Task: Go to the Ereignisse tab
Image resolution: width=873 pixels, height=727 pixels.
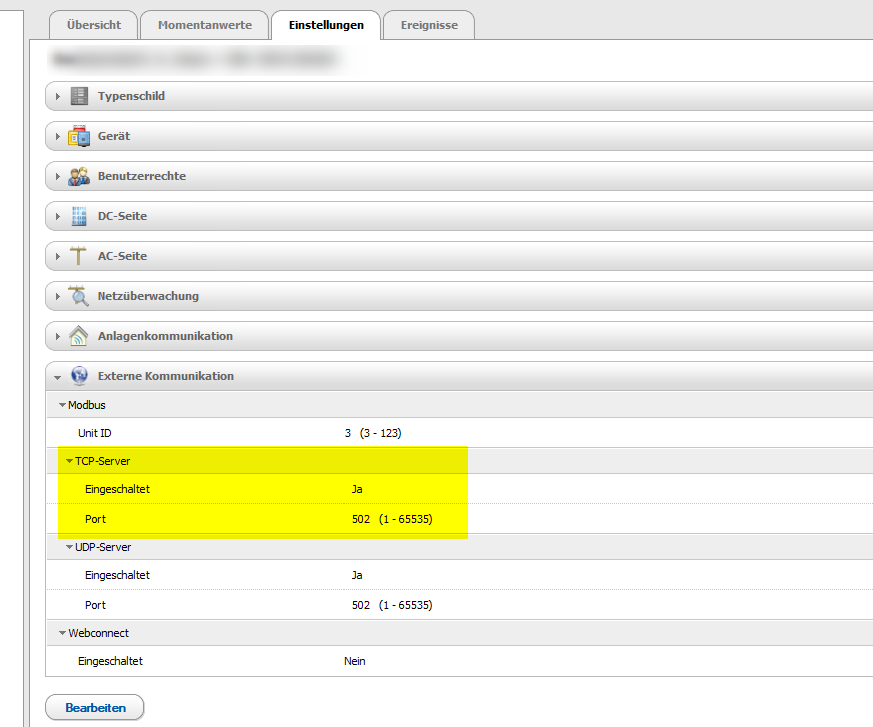Action: coord(429,25)
